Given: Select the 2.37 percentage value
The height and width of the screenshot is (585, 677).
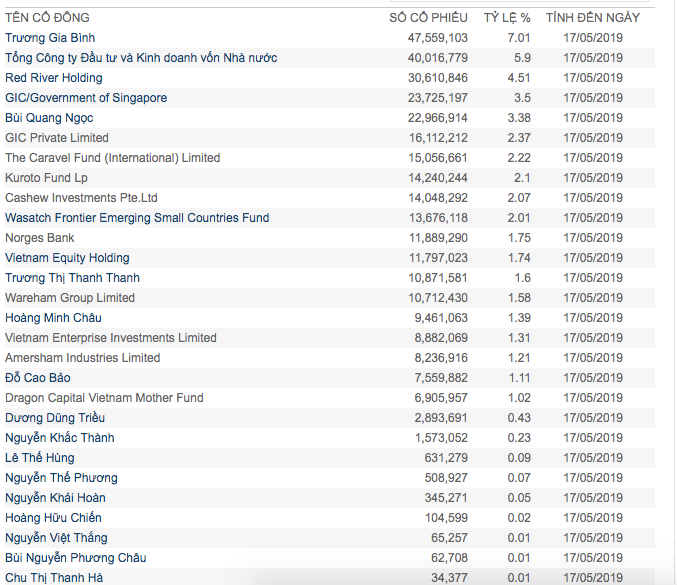Looking at the screenshot, I should point(519,138).
